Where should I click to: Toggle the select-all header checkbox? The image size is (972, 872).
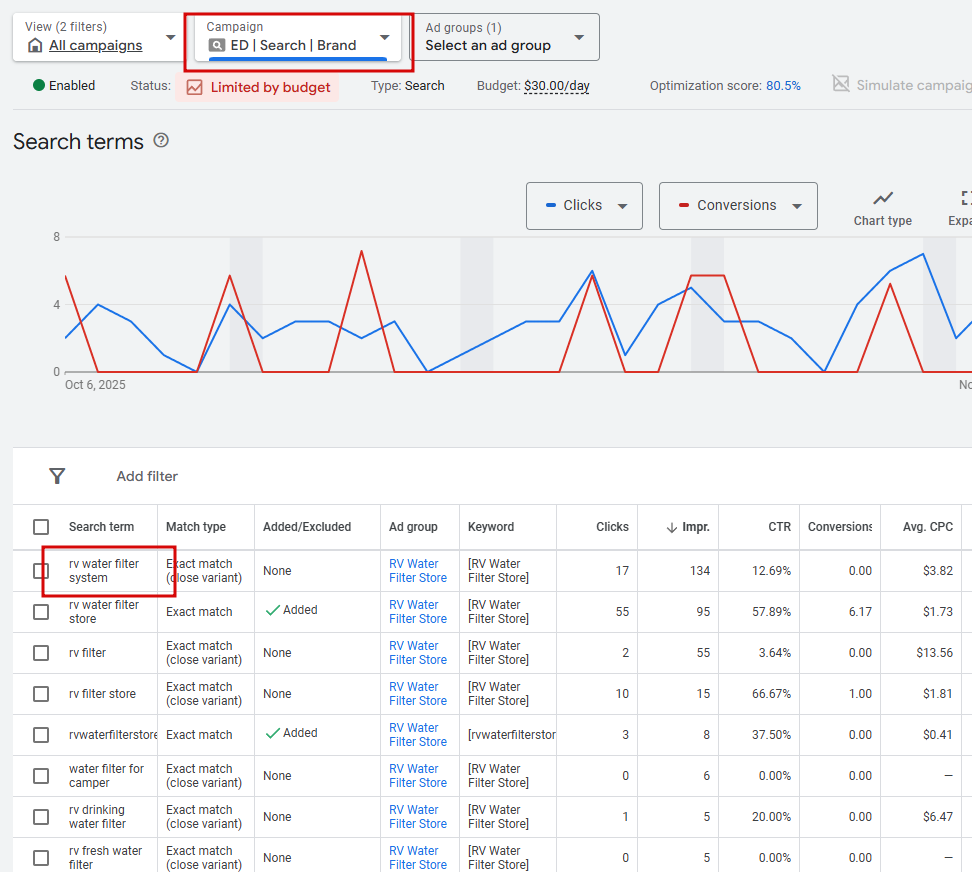tap(41, 527)
